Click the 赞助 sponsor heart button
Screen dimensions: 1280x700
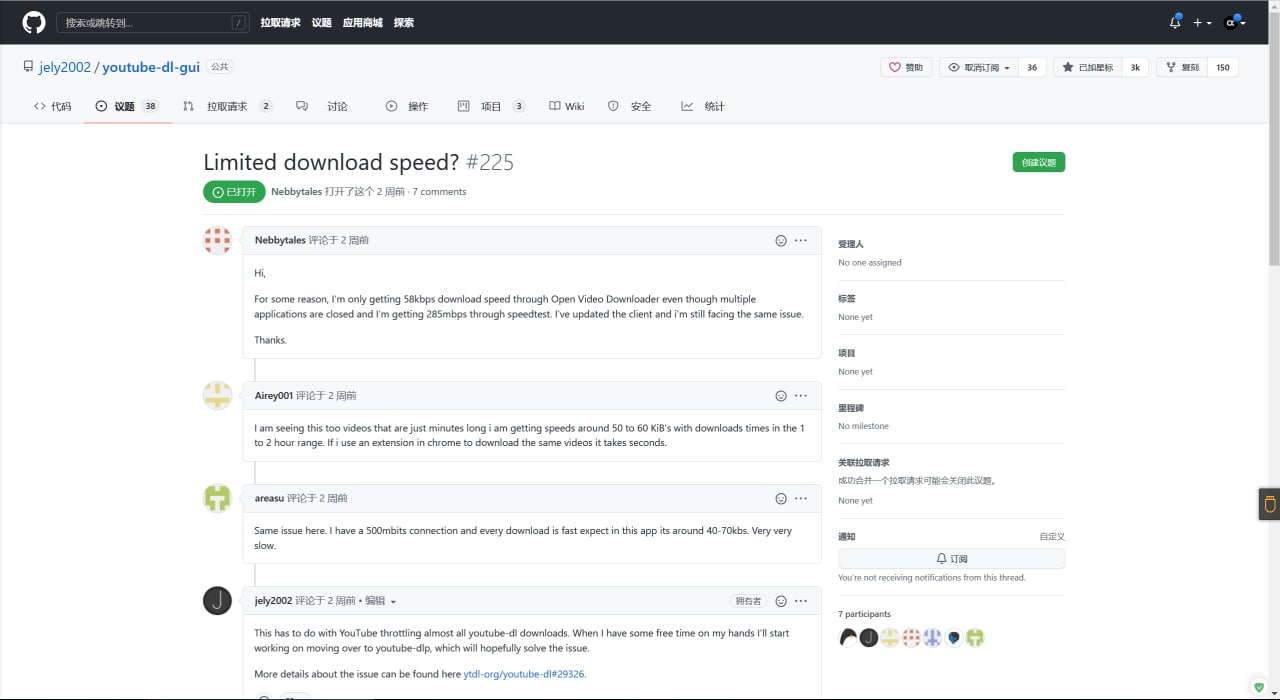click(906, 67)
